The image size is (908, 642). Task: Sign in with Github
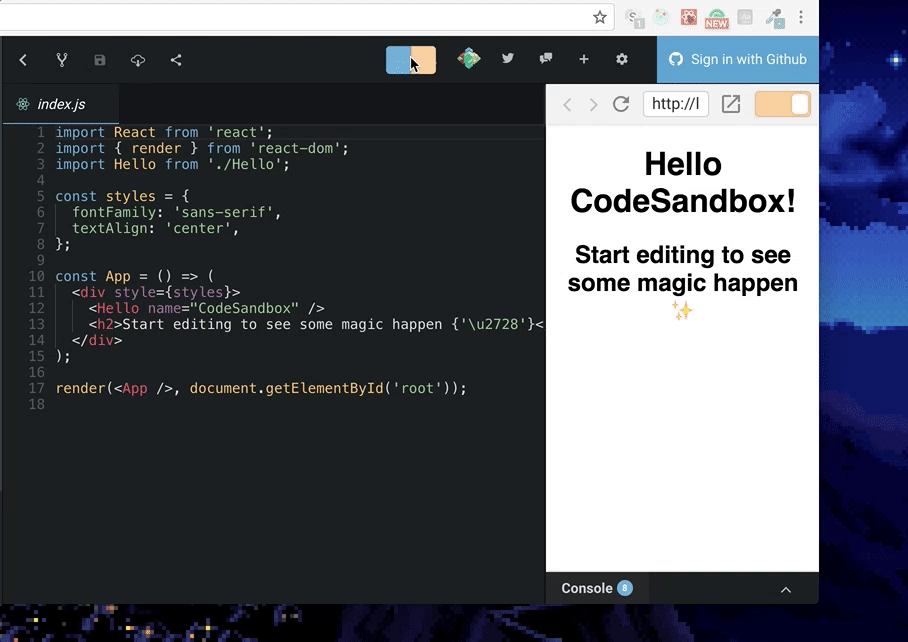(x=738, y=60)
